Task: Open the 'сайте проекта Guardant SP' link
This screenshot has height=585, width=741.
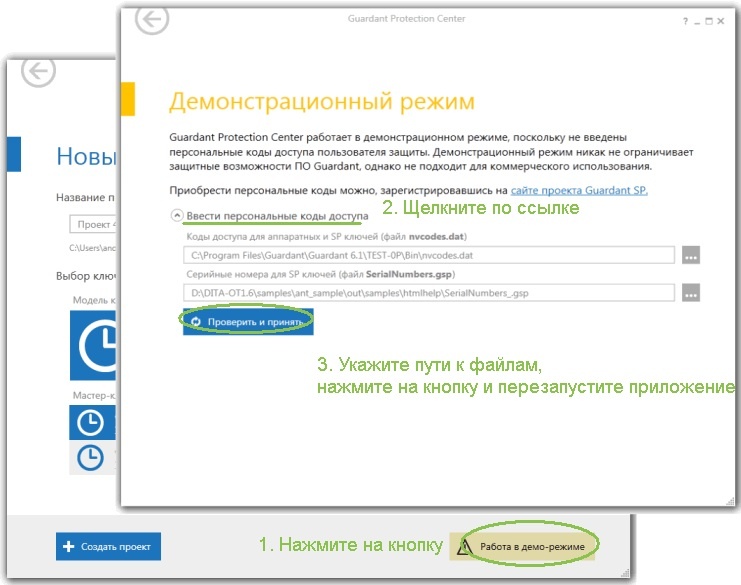Action: pyautogui.click(x=579, y=190)
